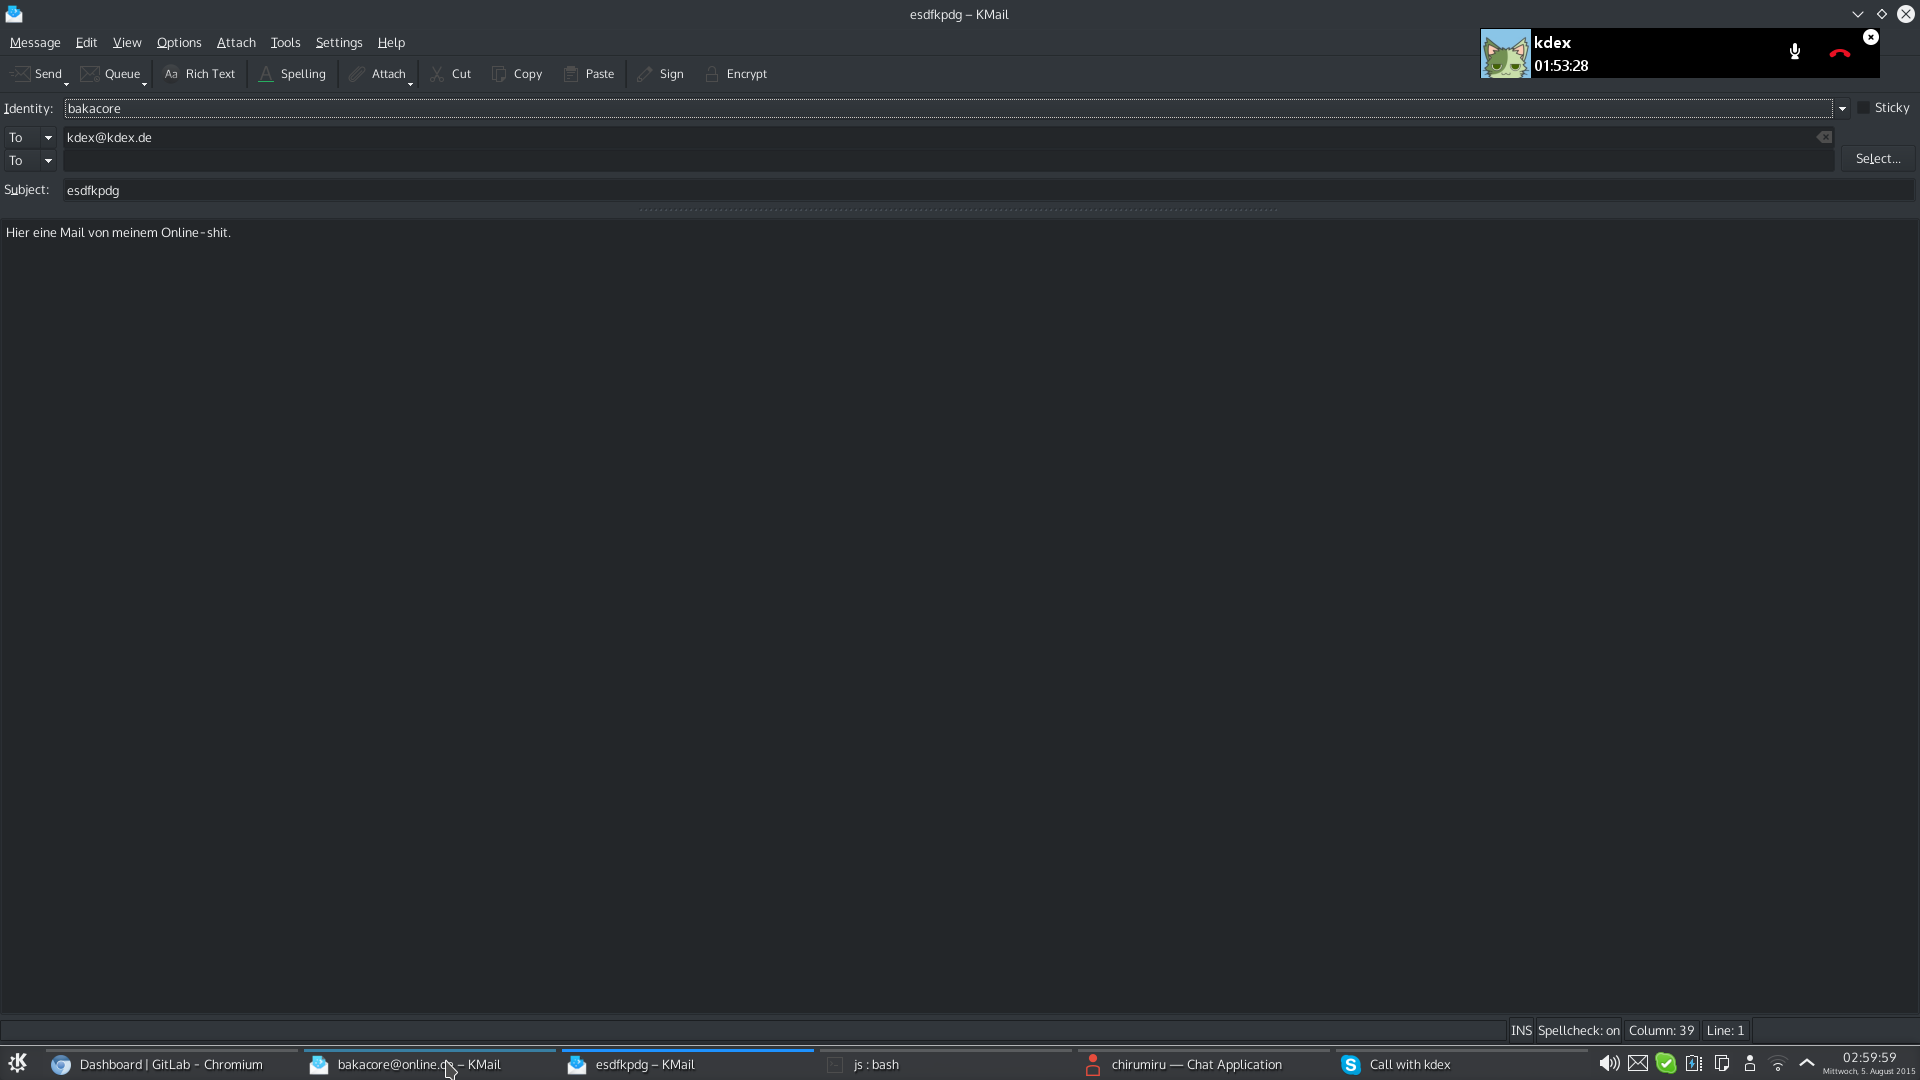The width and height of the screenshot is (1920, 1080).
Task: Open the Attach menu
Action: (236, 43)
